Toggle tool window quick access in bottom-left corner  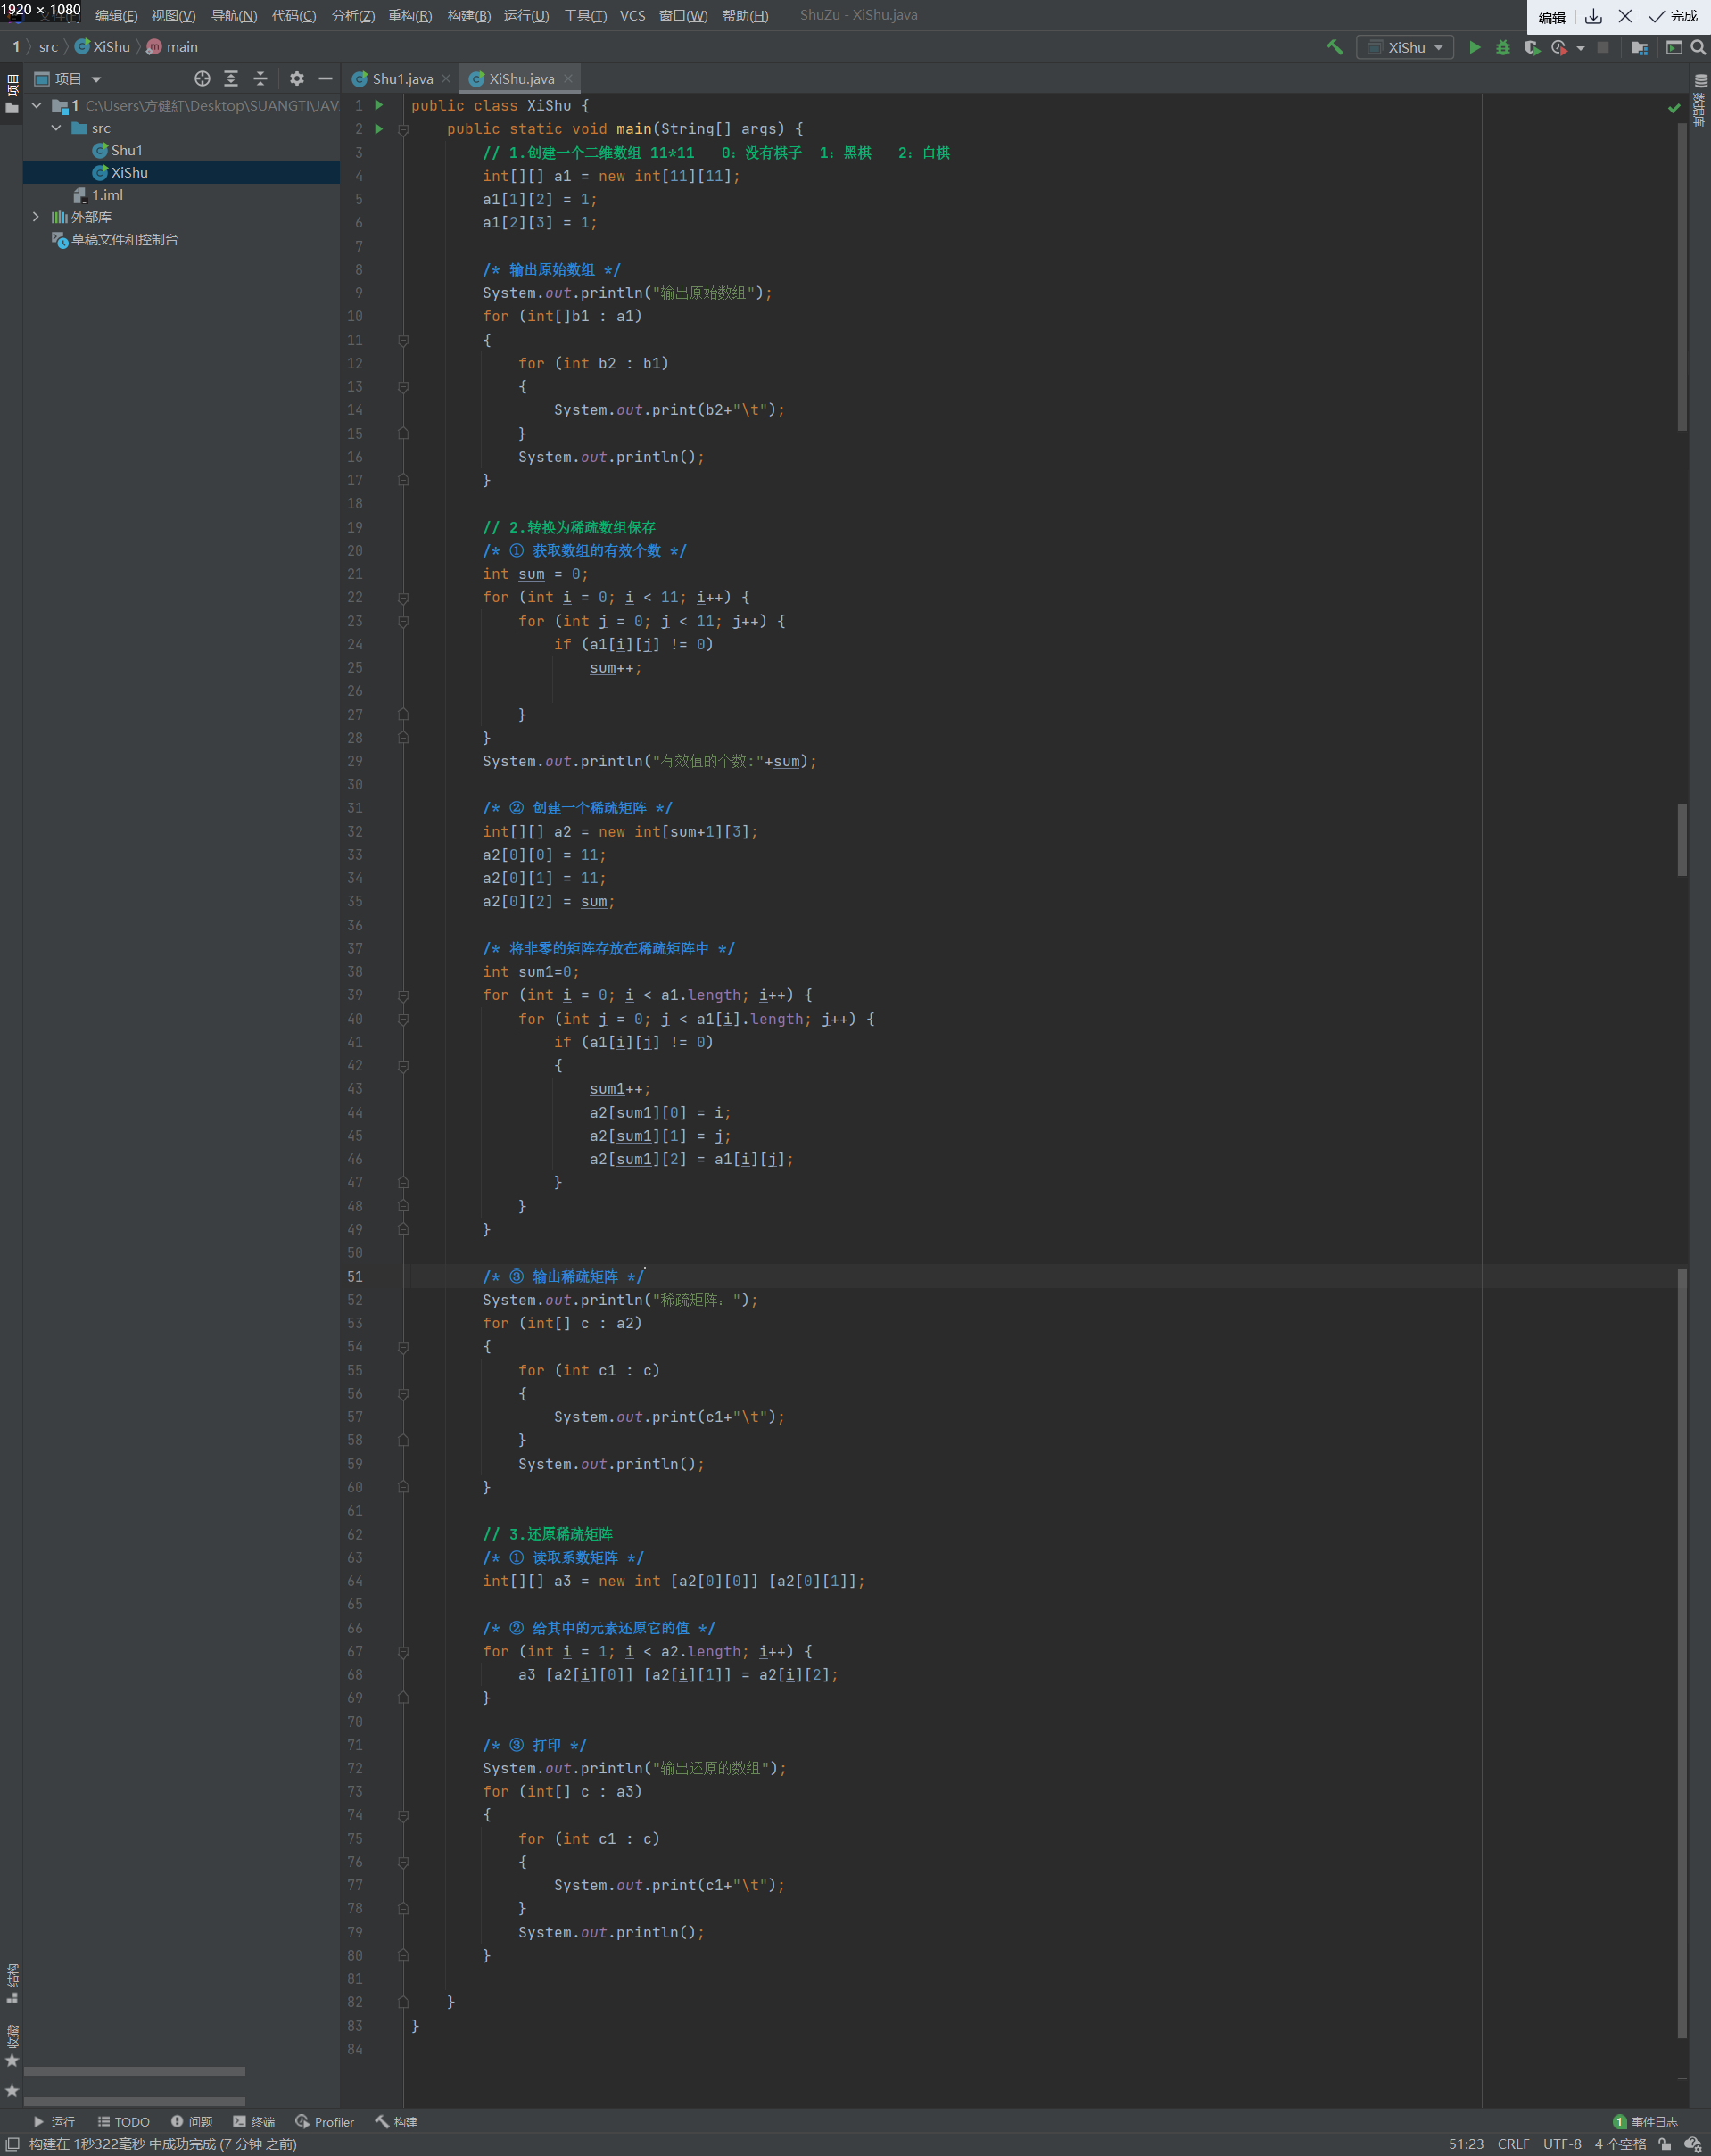coord(13,2144)
